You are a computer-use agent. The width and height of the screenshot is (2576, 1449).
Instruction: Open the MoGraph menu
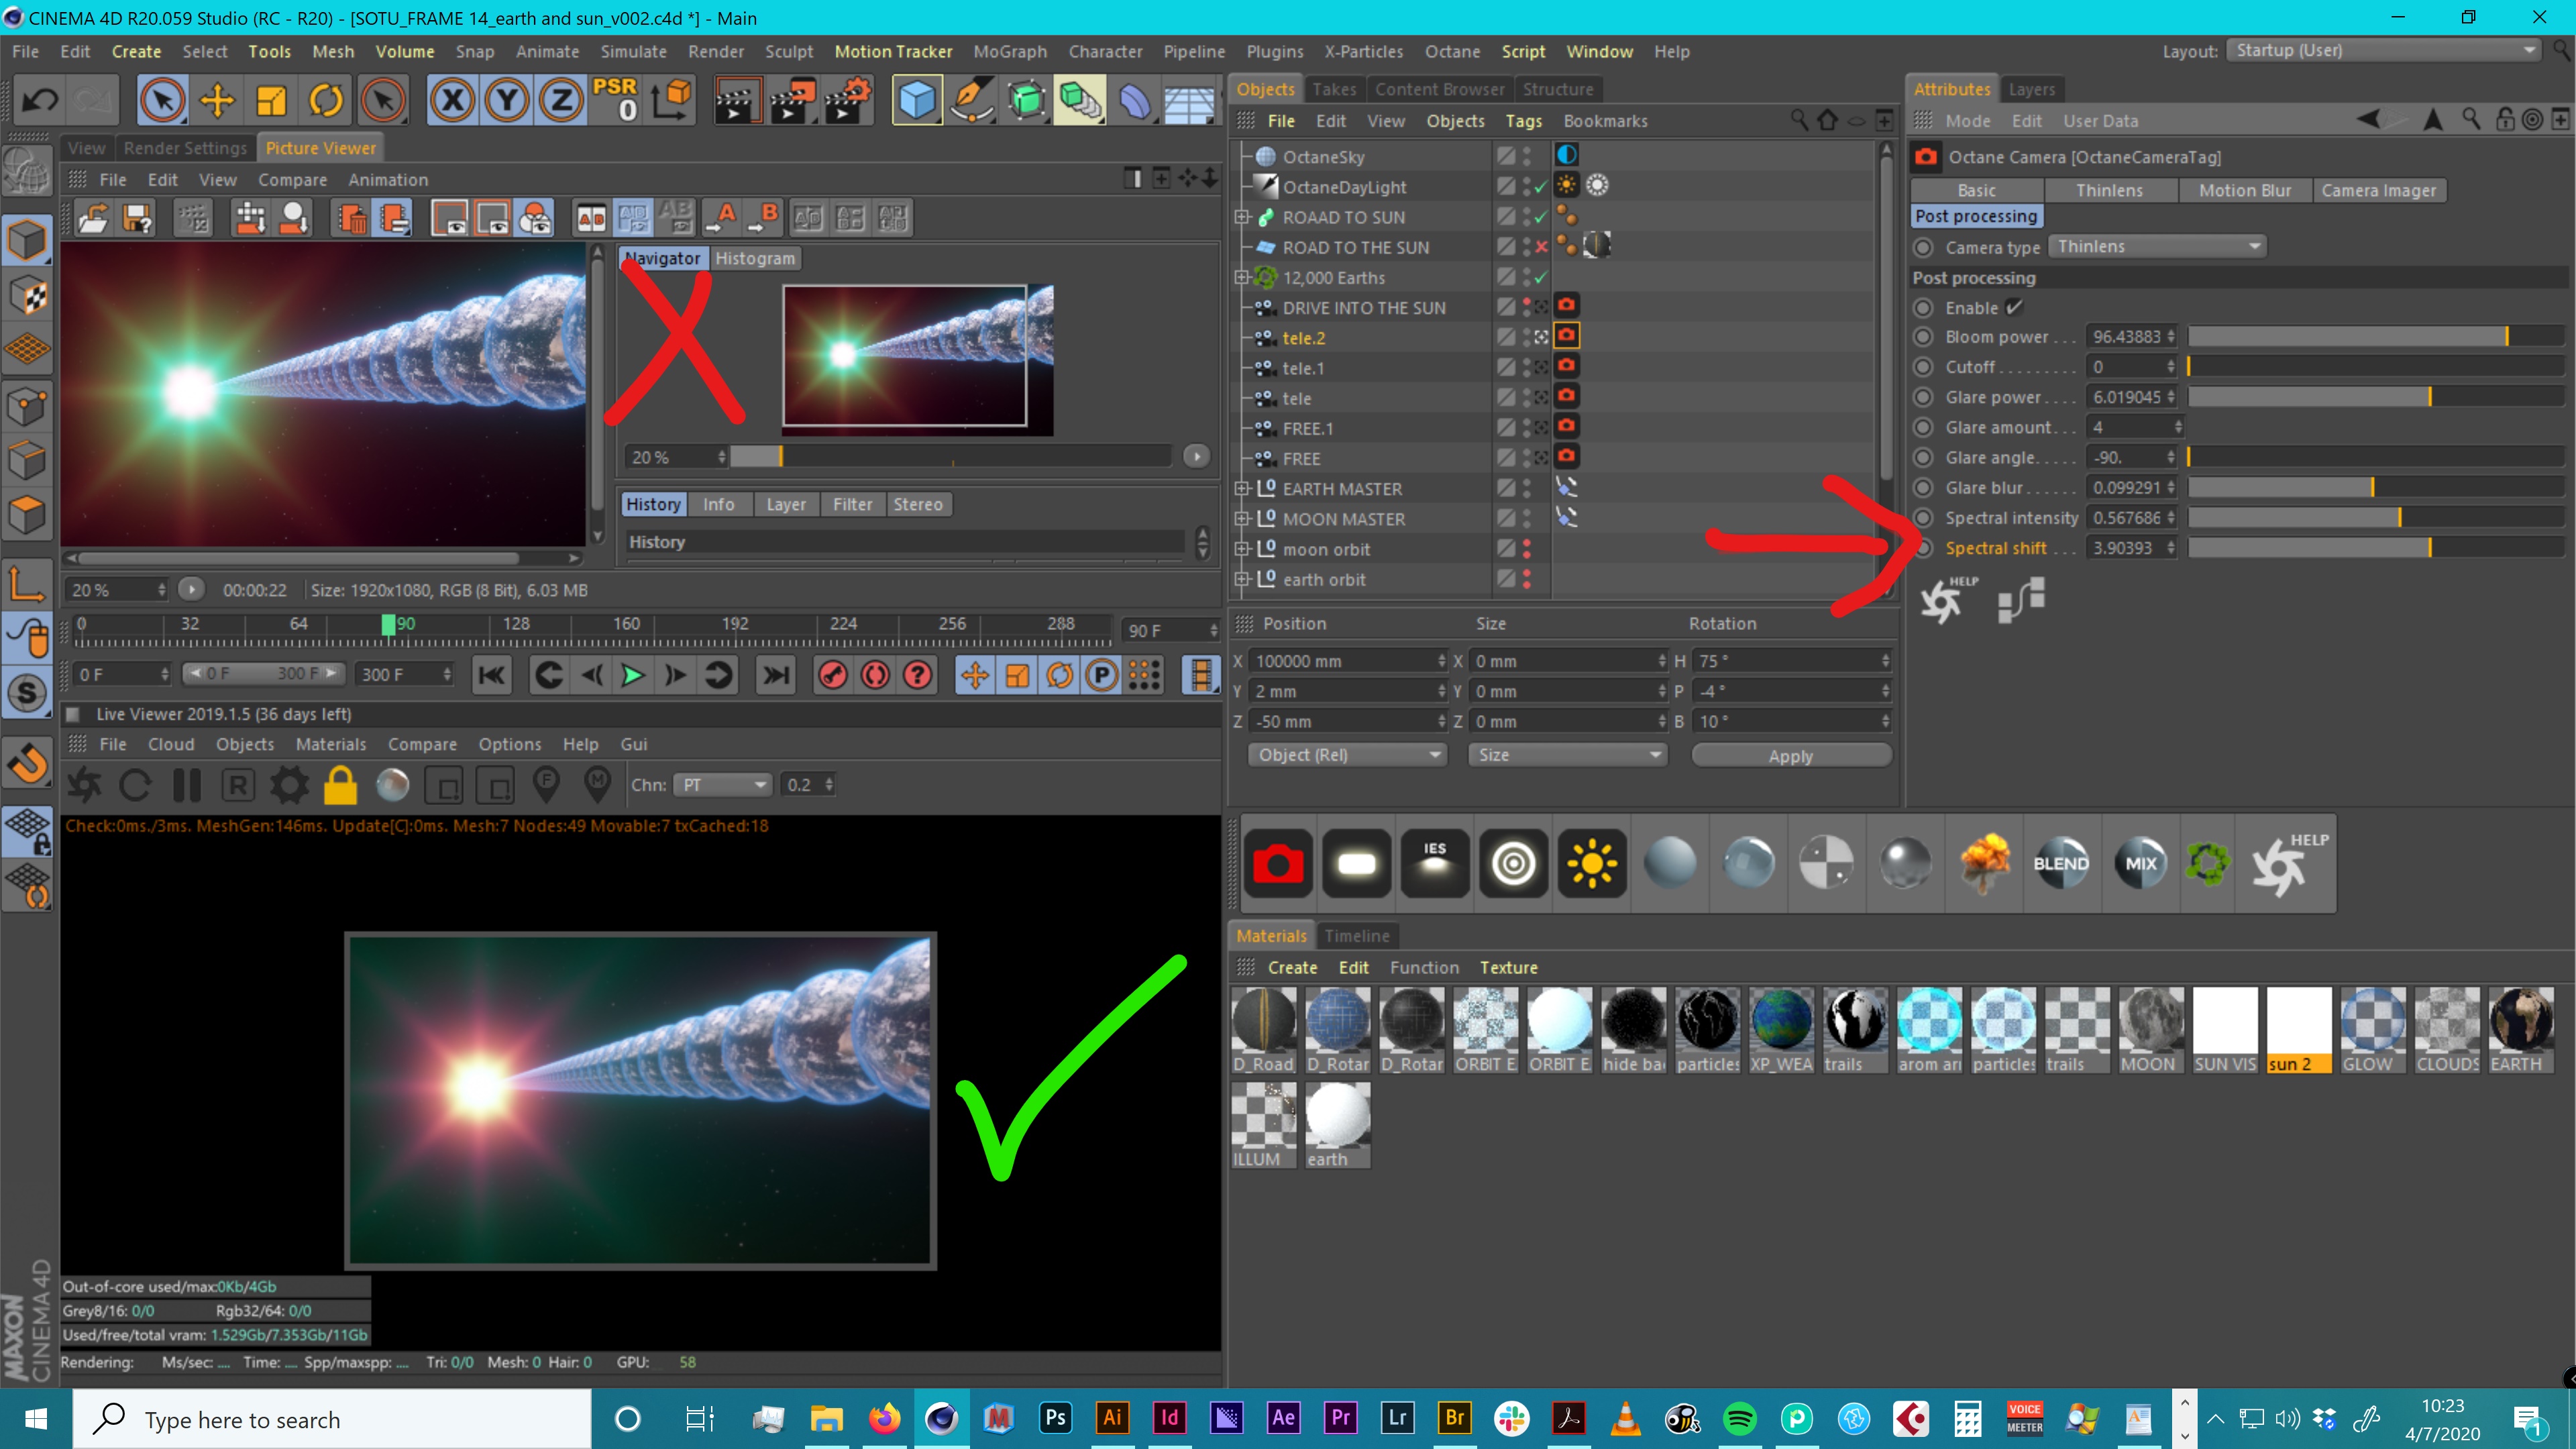pyautogui.click(x=1009, y=51)
